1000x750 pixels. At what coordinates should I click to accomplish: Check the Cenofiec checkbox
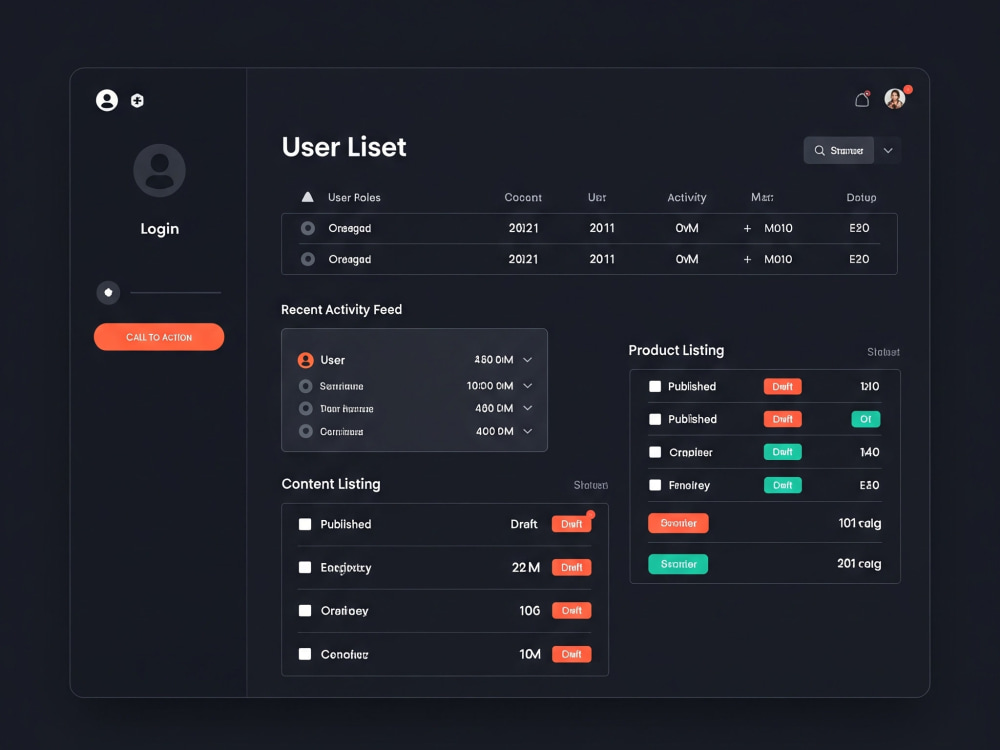click(x=305, y=654)
